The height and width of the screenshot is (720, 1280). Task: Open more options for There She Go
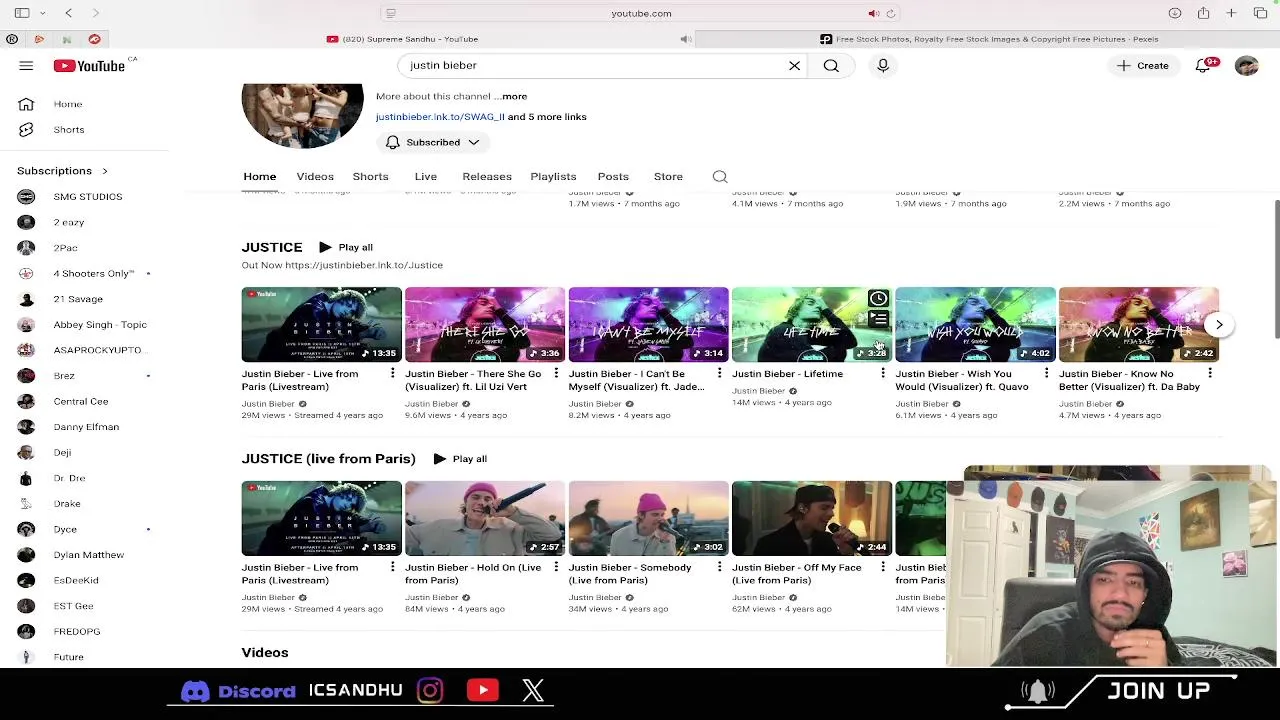[556, 374]
